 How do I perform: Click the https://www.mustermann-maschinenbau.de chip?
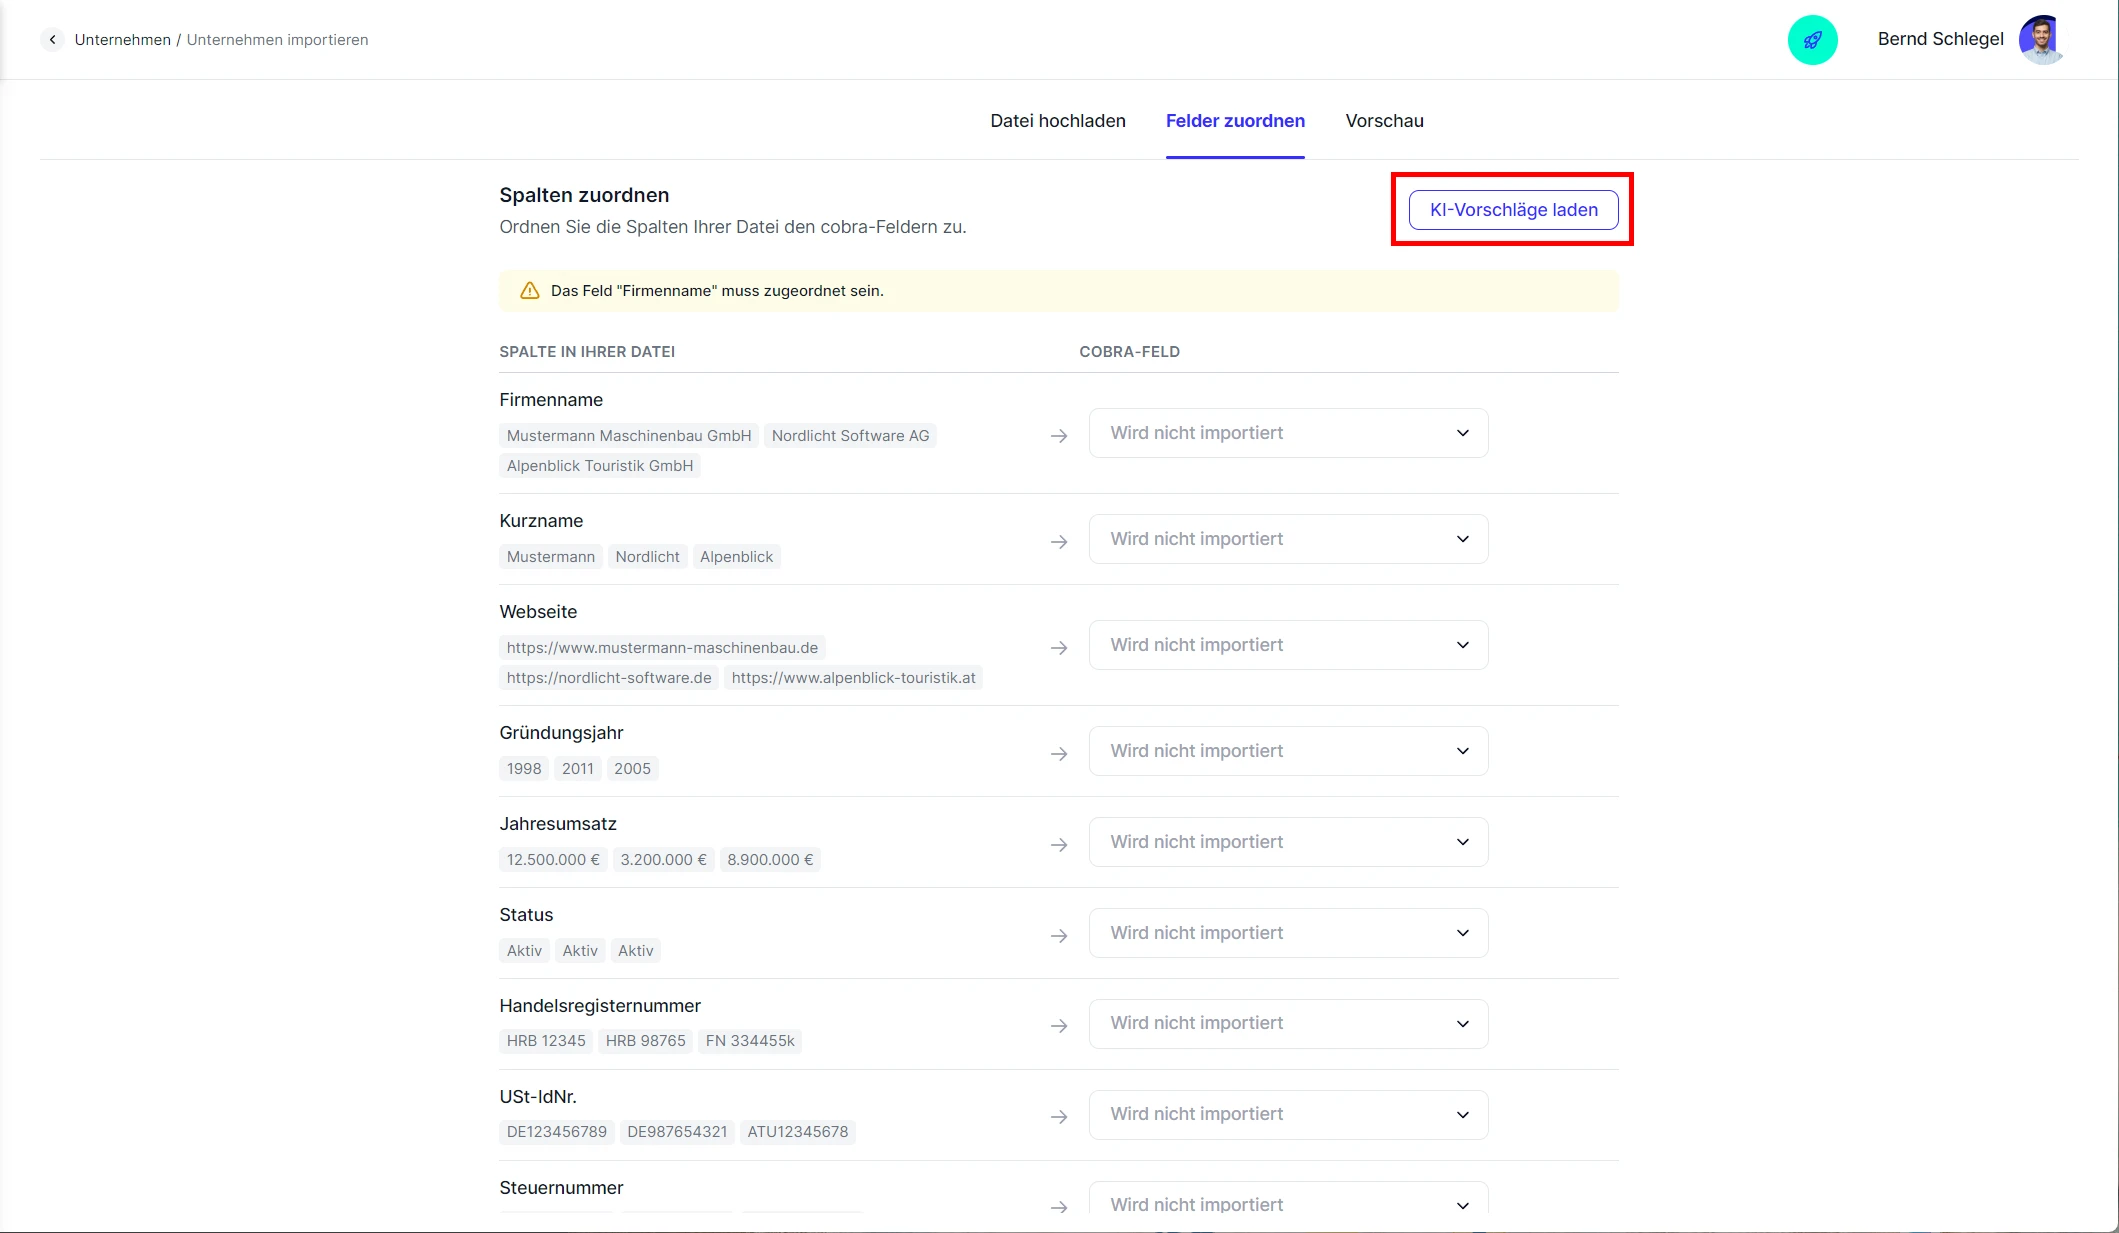coord(662,648)
